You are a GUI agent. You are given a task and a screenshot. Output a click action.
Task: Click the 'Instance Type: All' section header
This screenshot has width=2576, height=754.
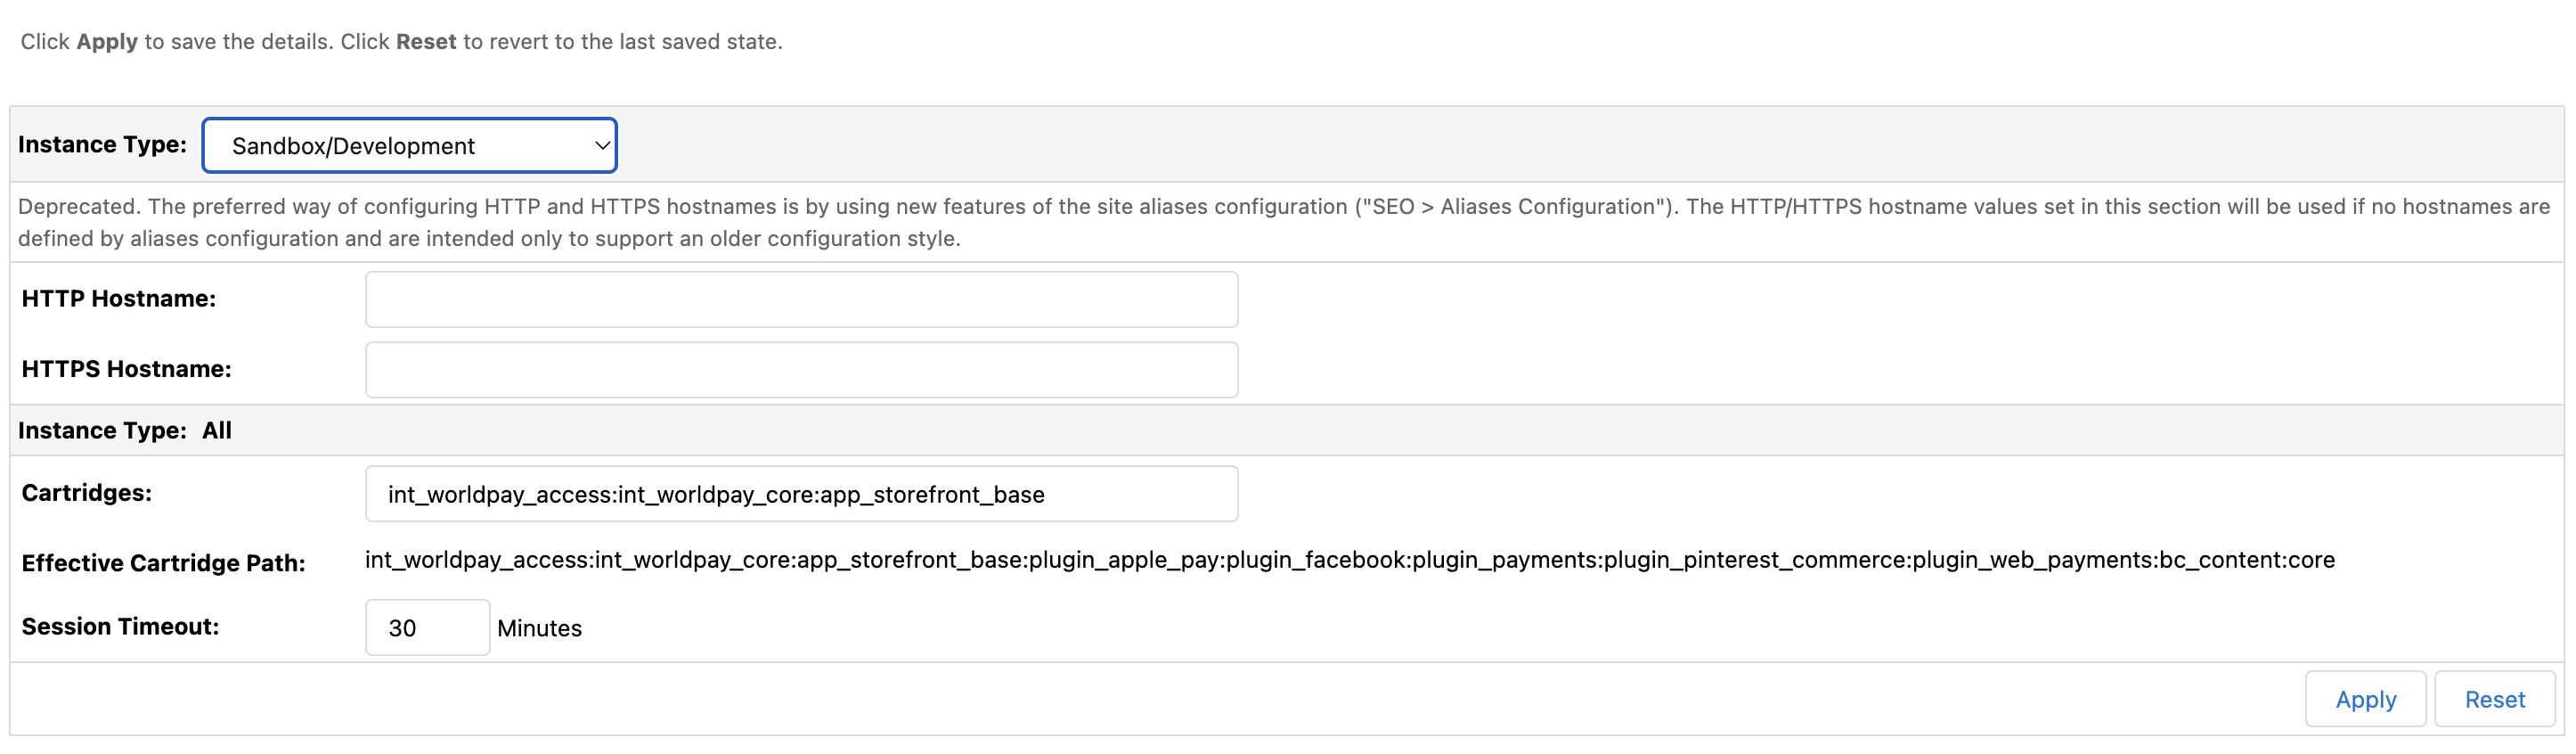click(x=125, y=431)
